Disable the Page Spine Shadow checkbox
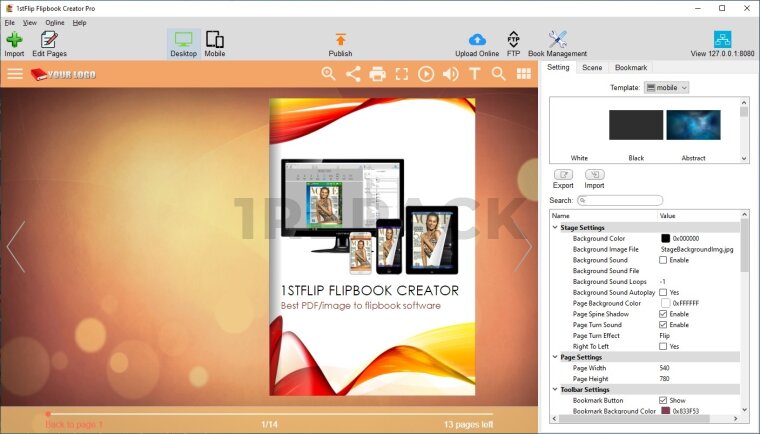 (x=664, y=314)
